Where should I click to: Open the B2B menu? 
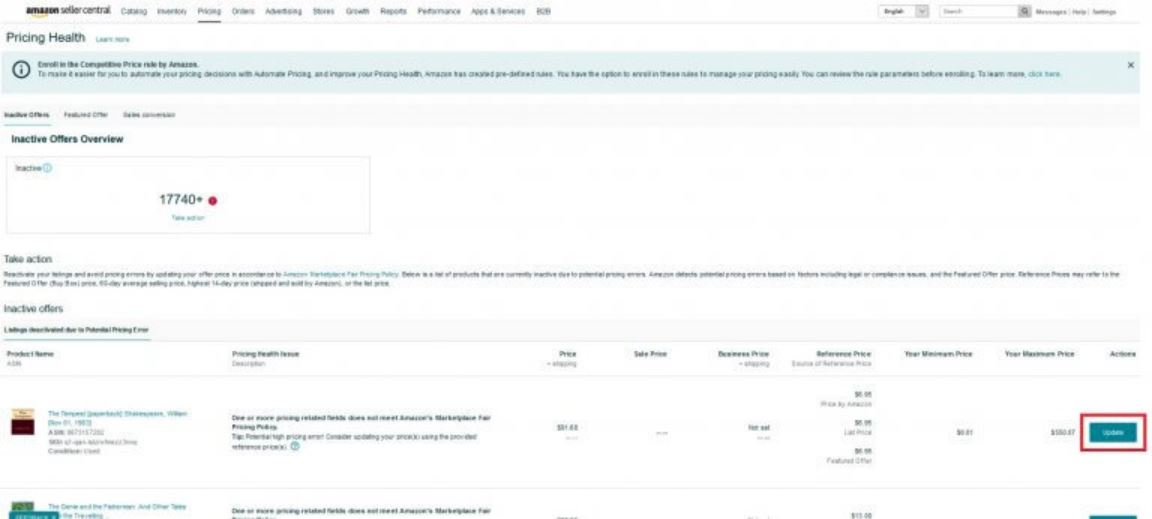click(544, 12)
